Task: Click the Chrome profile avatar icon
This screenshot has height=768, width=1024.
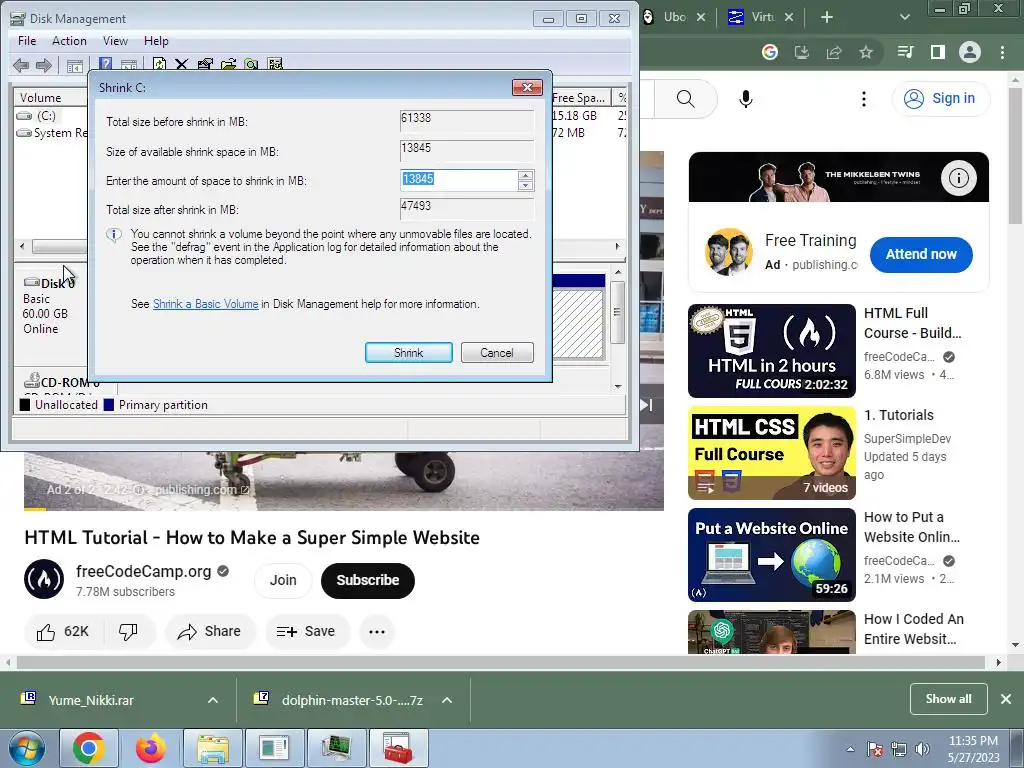Action: pos(970,52)
